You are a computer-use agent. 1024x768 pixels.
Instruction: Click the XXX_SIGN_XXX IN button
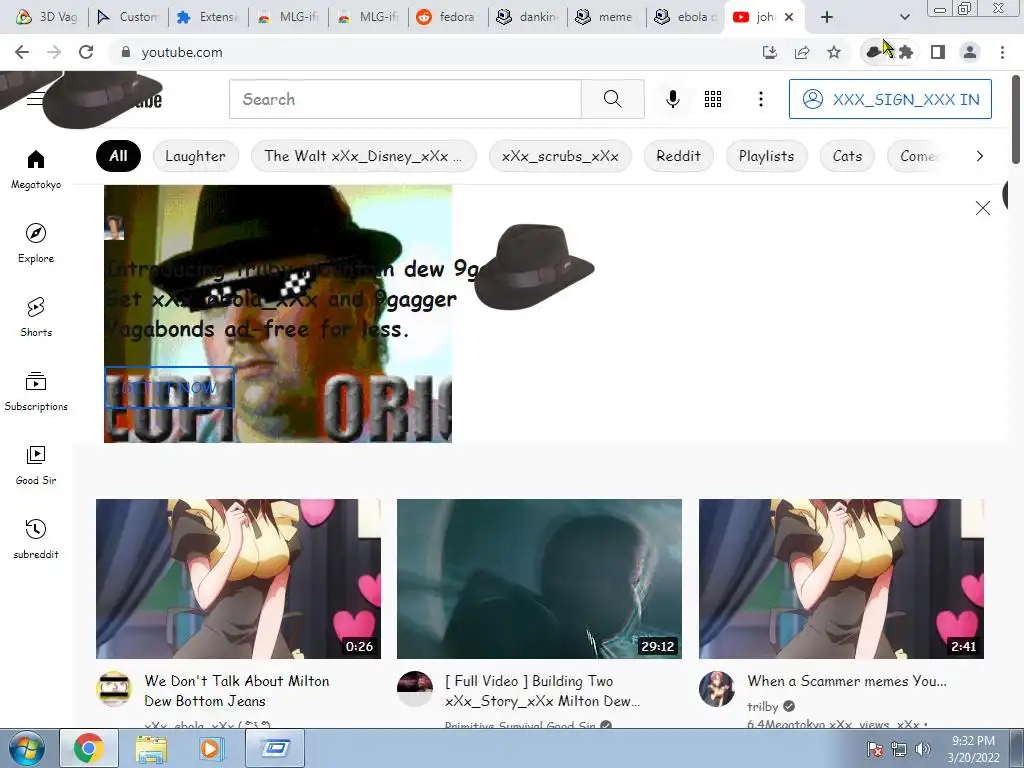(890, 99)
